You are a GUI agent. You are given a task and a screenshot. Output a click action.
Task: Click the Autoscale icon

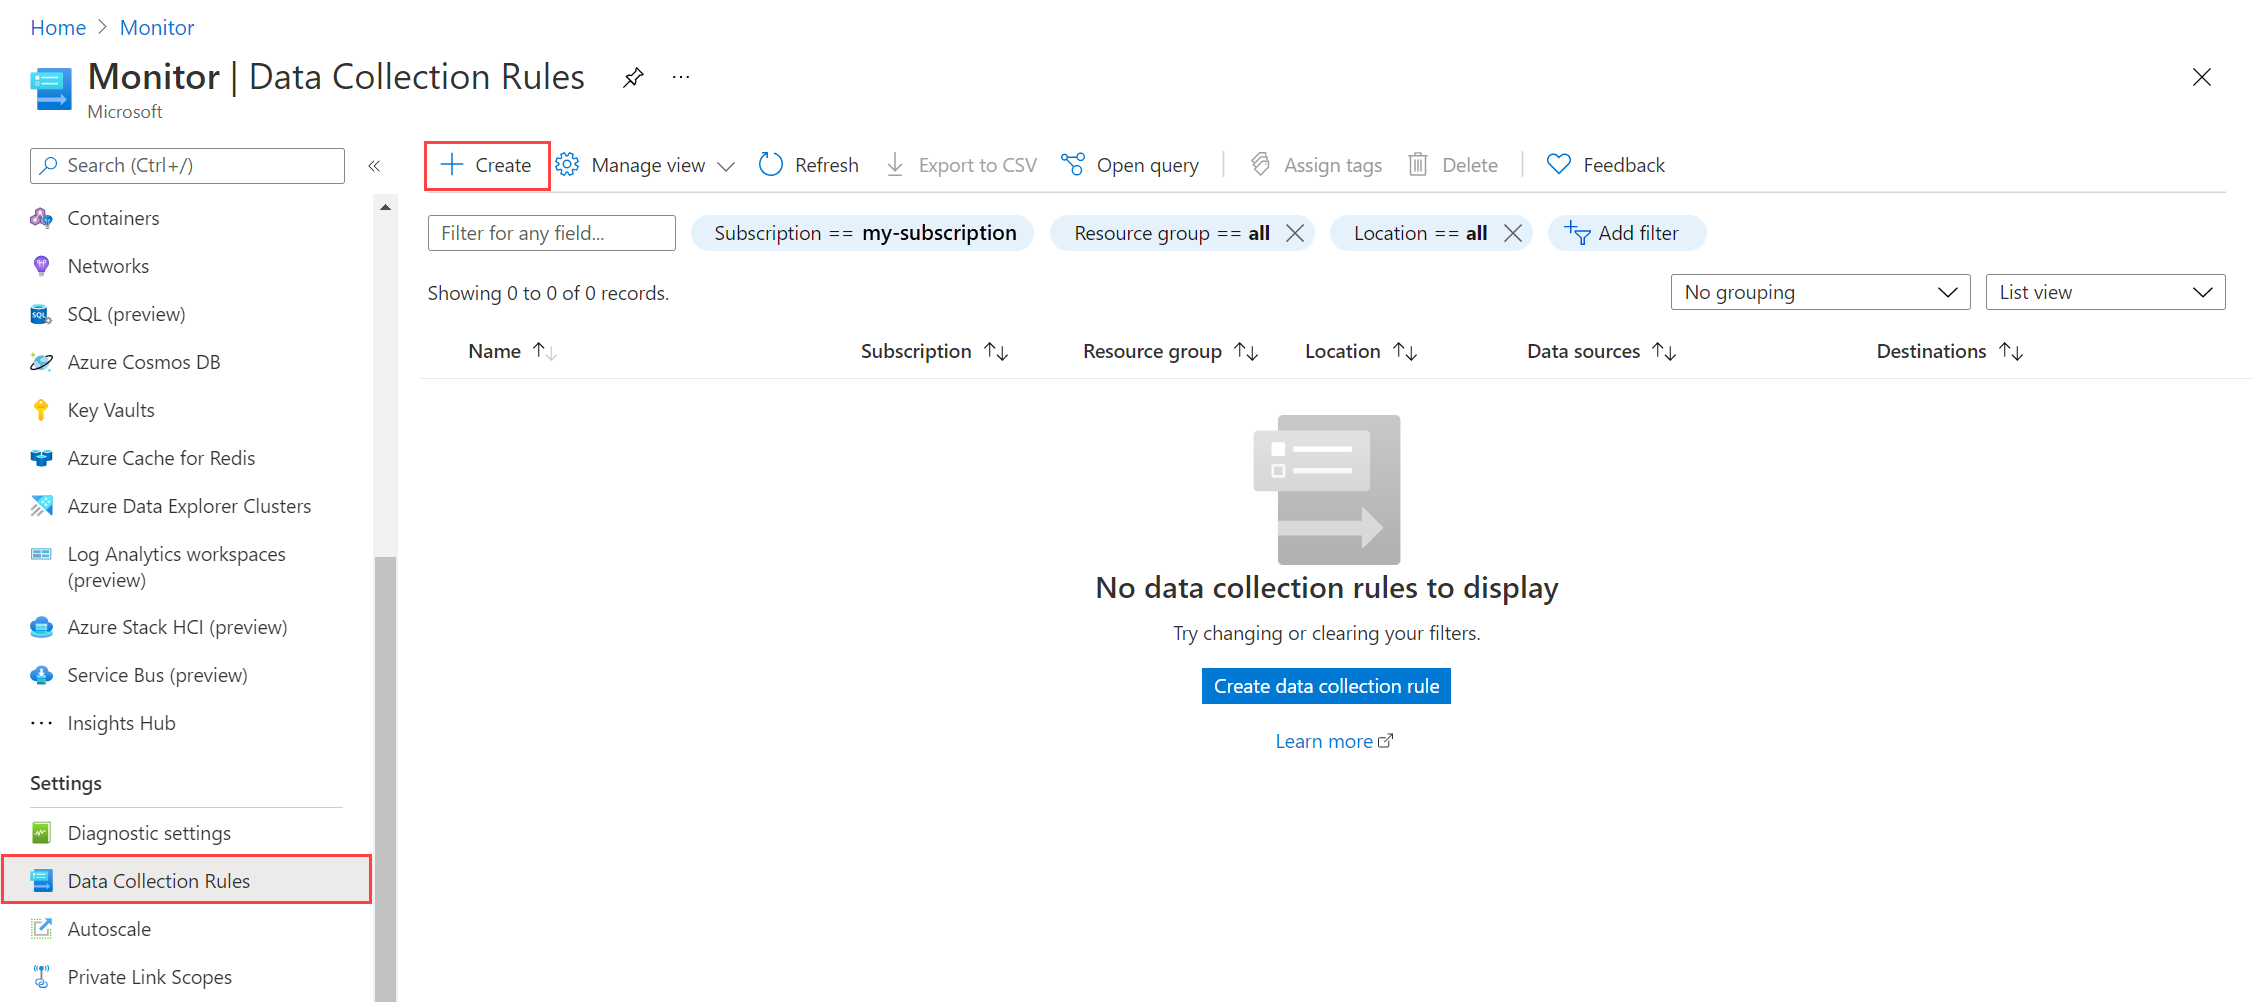pos(41,929)
